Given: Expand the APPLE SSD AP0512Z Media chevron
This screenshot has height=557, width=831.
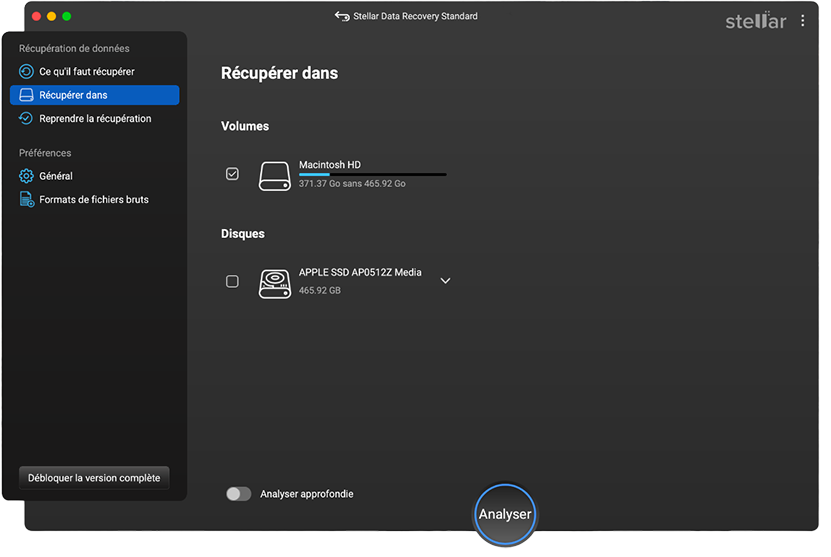Looking at the screenshot, I should point(446,281).
